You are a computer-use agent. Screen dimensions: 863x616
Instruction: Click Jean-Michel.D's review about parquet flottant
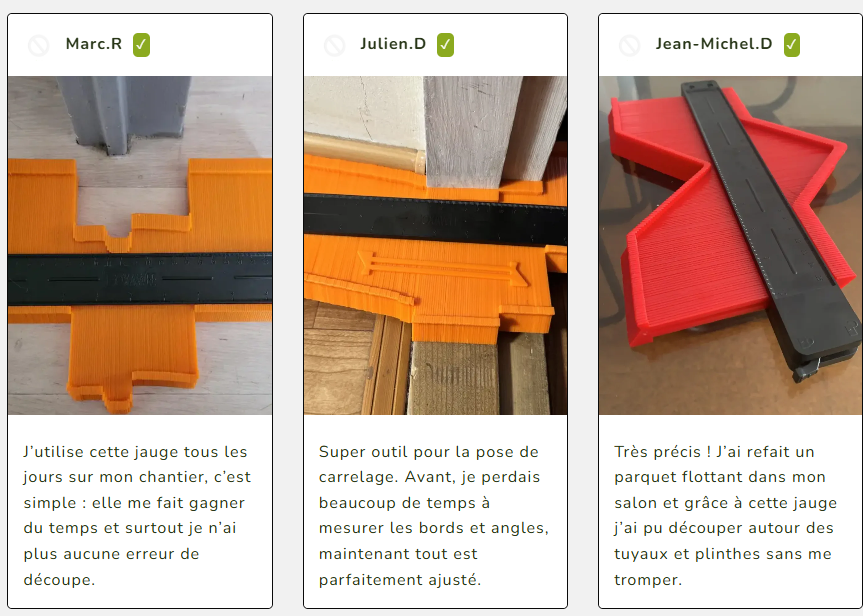pyautogui.click(x=725, y=515)
